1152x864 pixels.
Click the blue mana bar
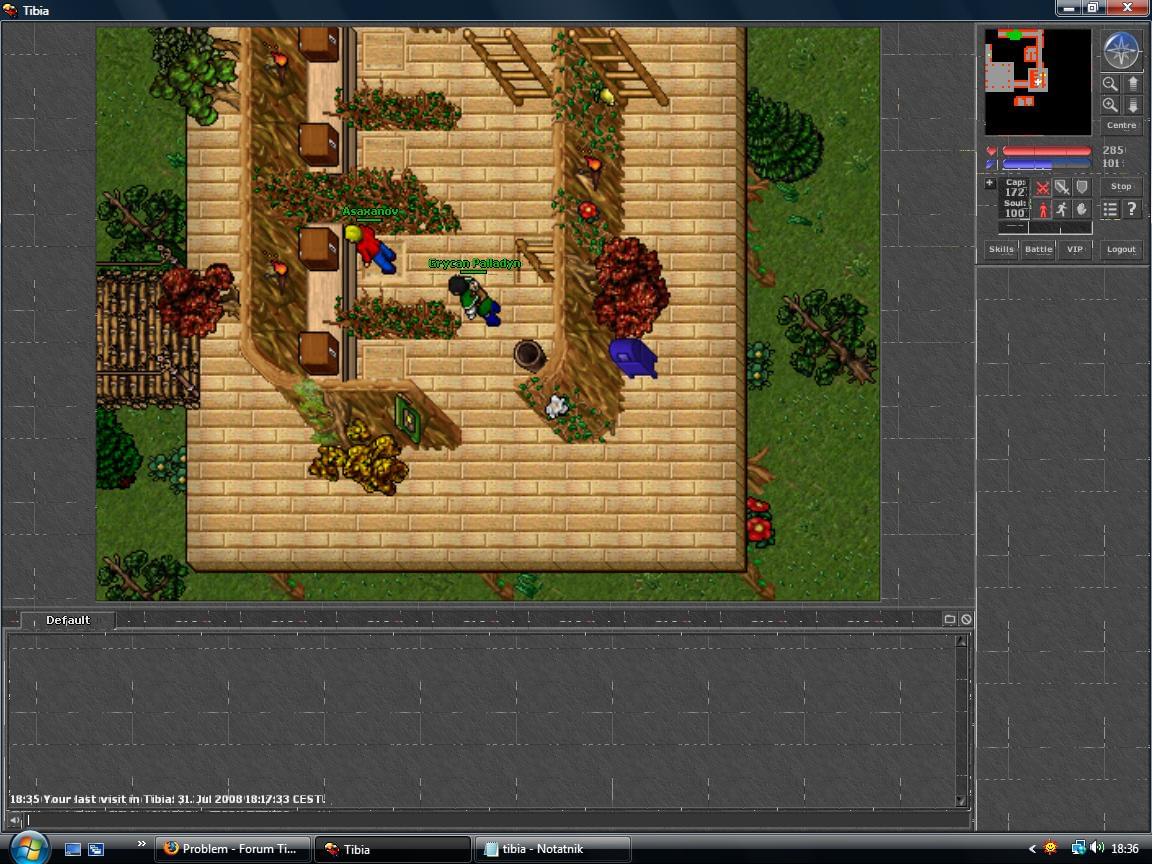tap(1047, 164)
